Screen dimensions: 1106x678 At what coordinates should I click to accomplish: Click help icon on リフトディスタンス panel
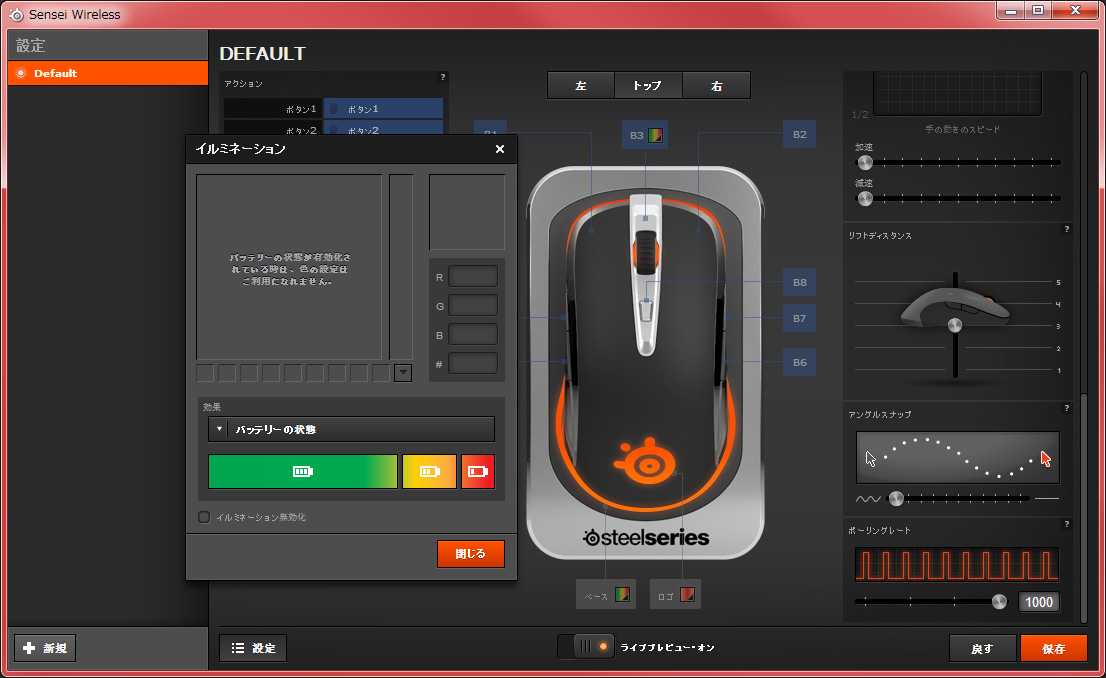(x=1066, y=229)
